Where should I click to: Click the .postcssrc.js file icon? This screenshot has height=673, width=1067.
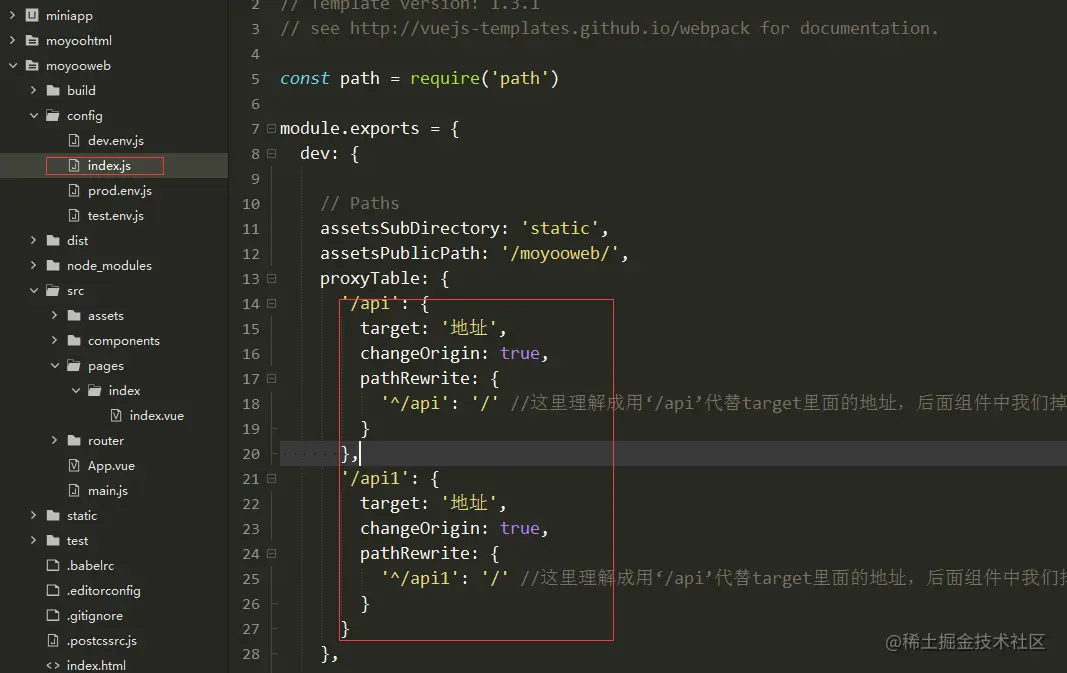(x=53, y=640)
